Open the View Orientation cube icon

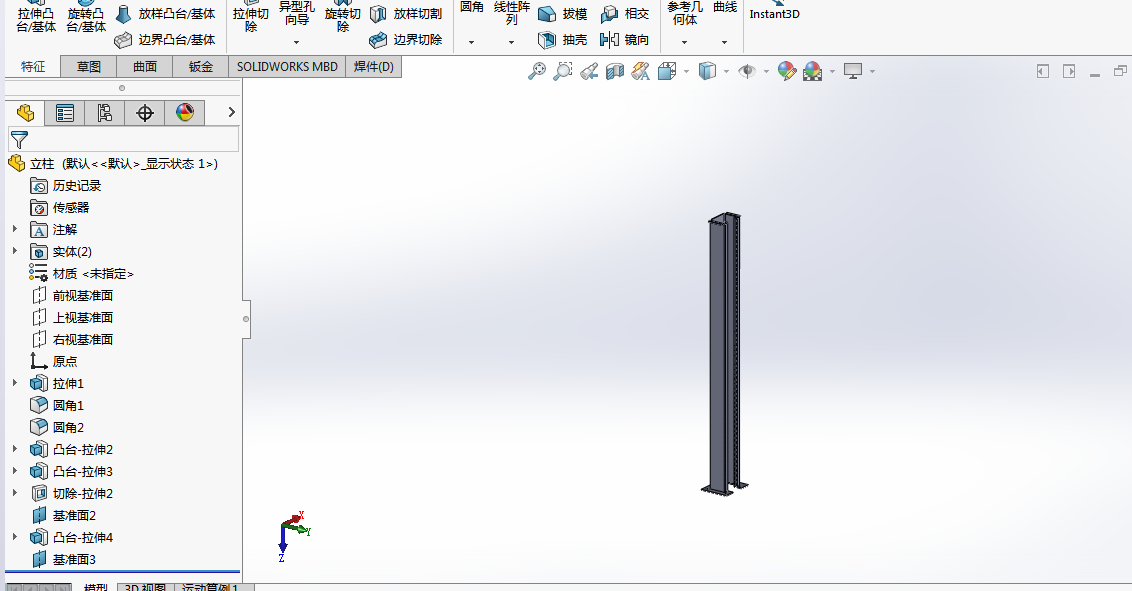click(x=666, y=71)
